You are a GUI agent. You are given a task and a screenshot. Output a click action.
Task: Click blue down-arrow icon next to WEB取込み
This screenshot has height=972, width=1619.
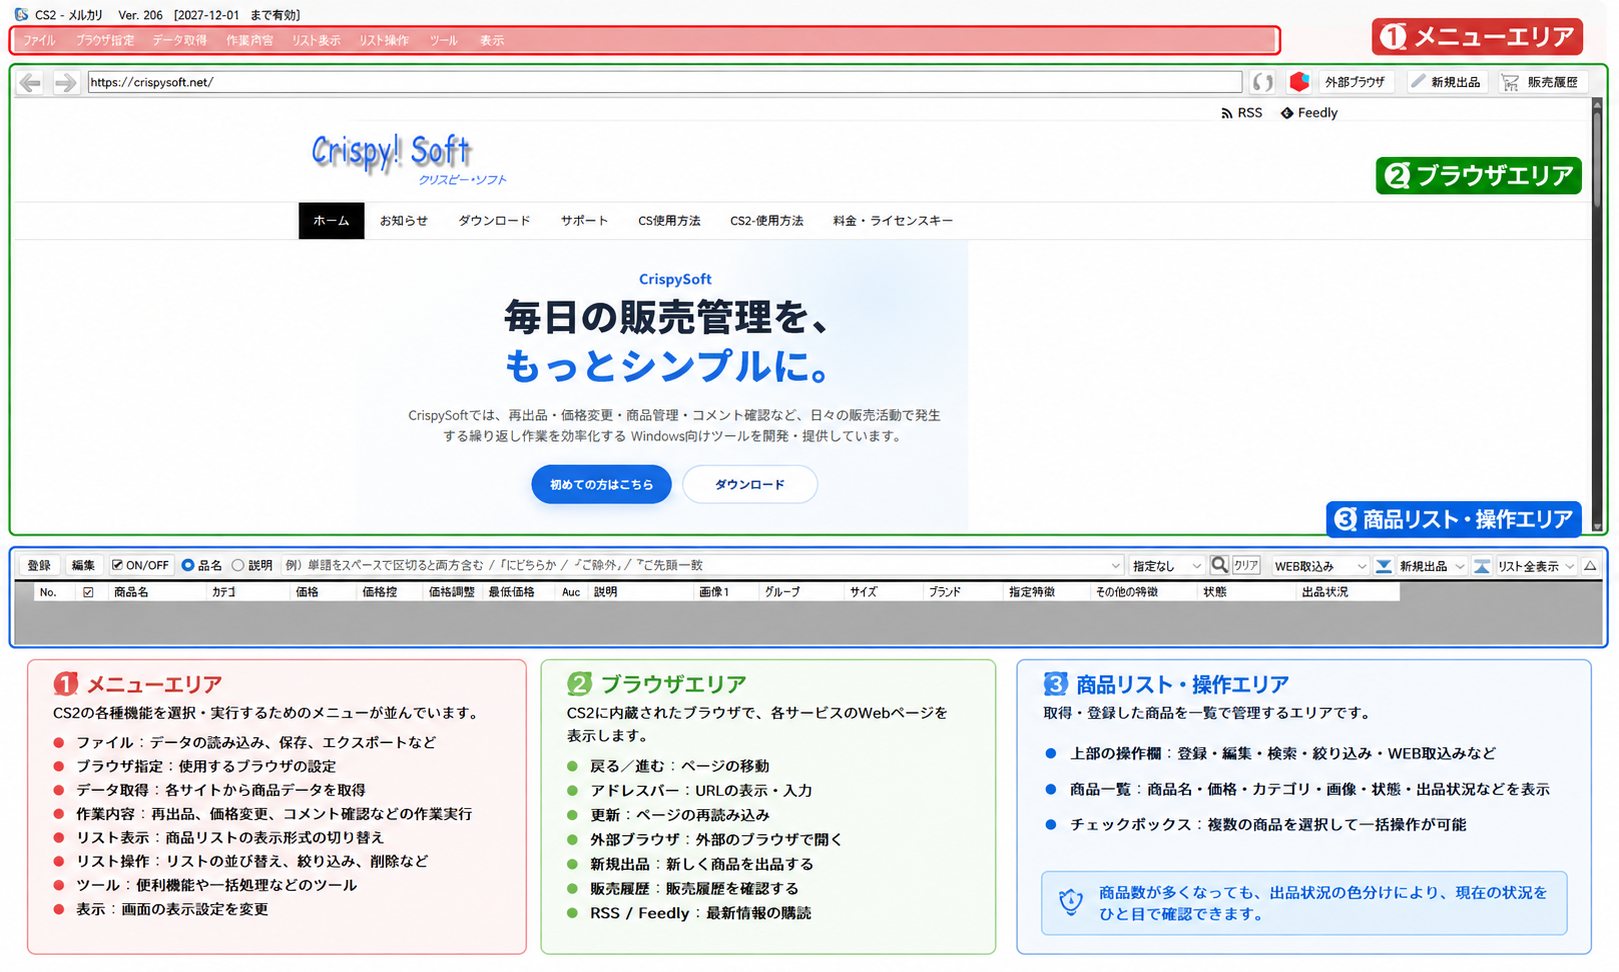[1383, 566]
